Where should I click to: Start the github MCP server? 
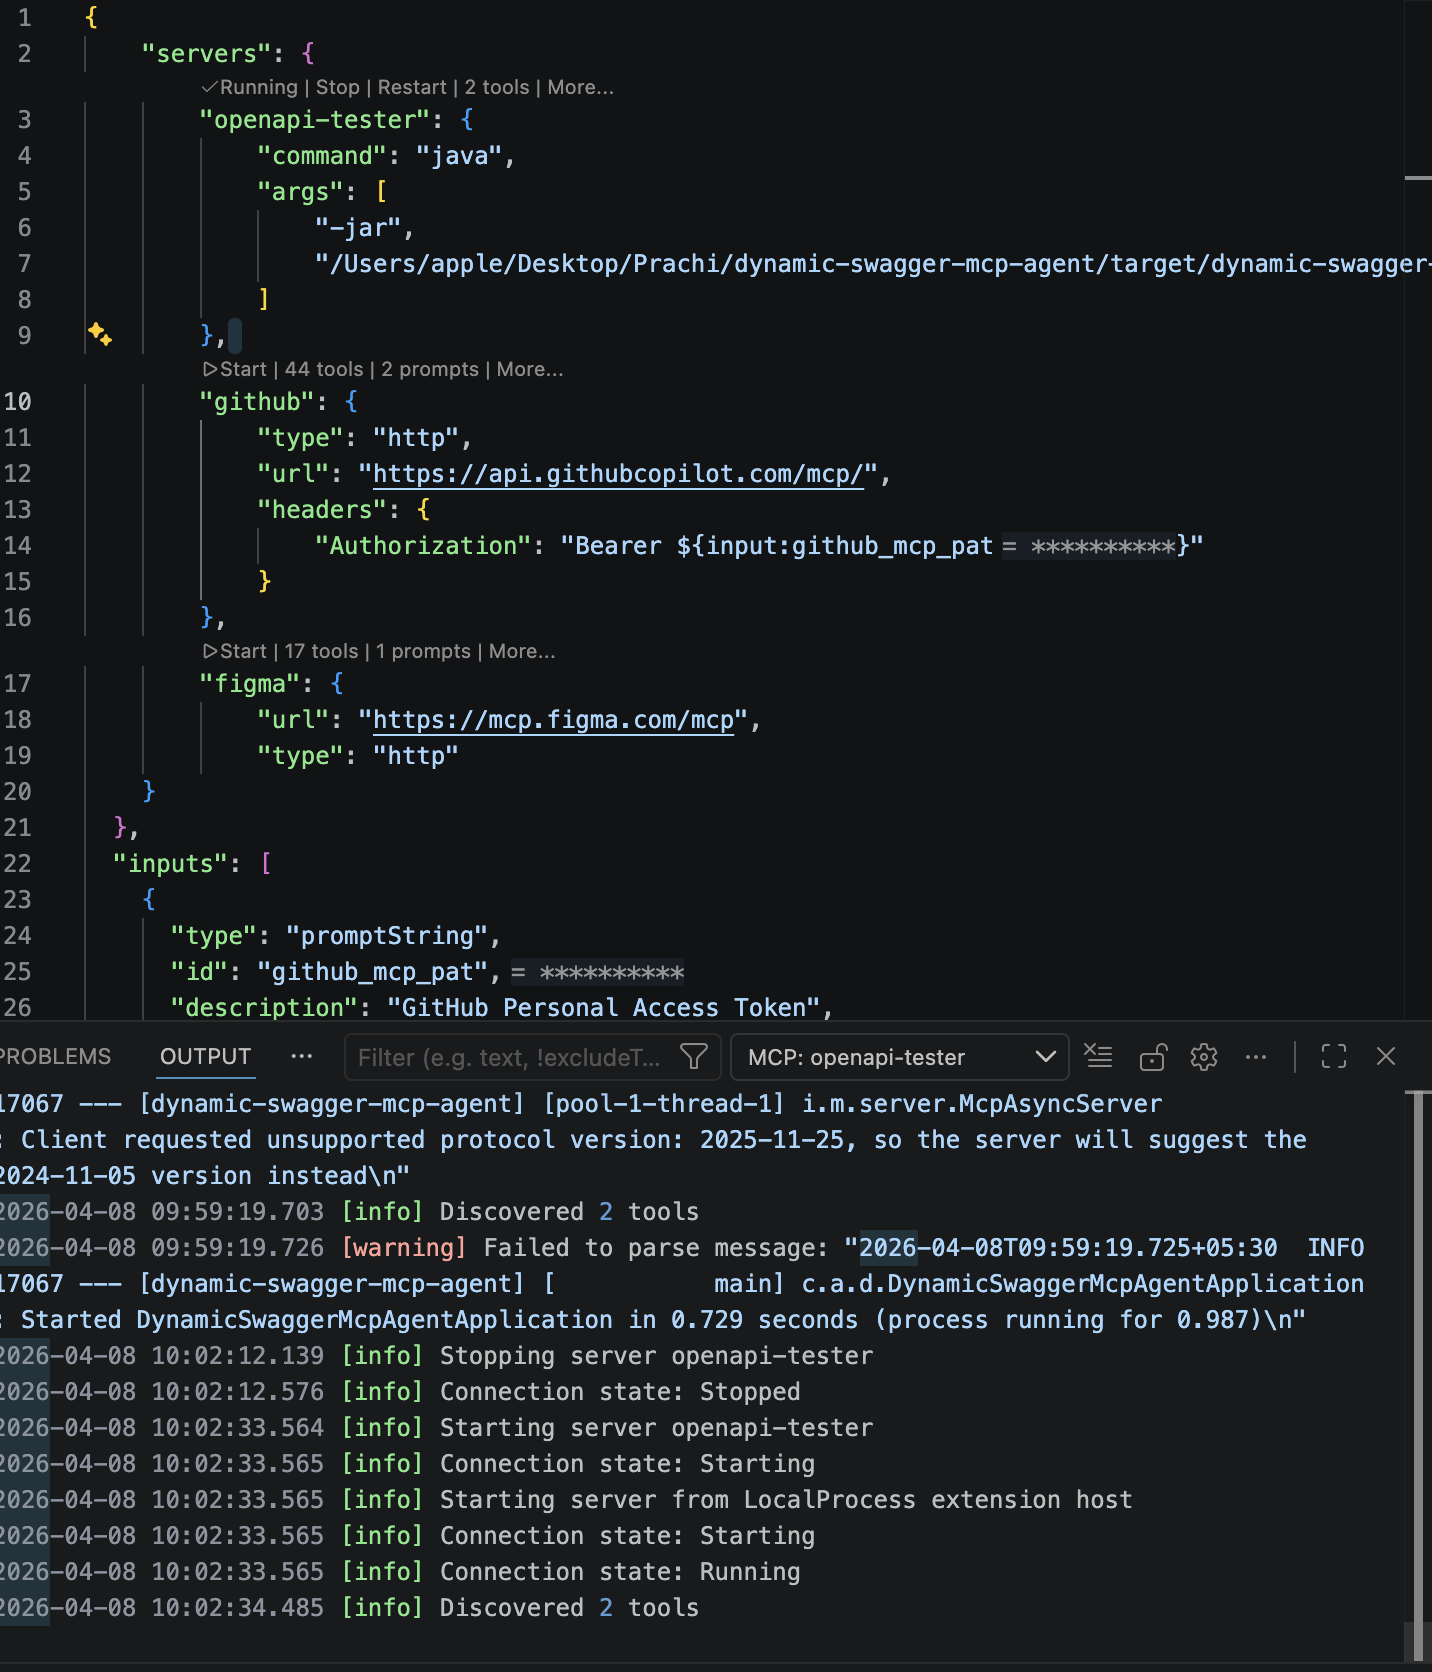tap(235, 369)
